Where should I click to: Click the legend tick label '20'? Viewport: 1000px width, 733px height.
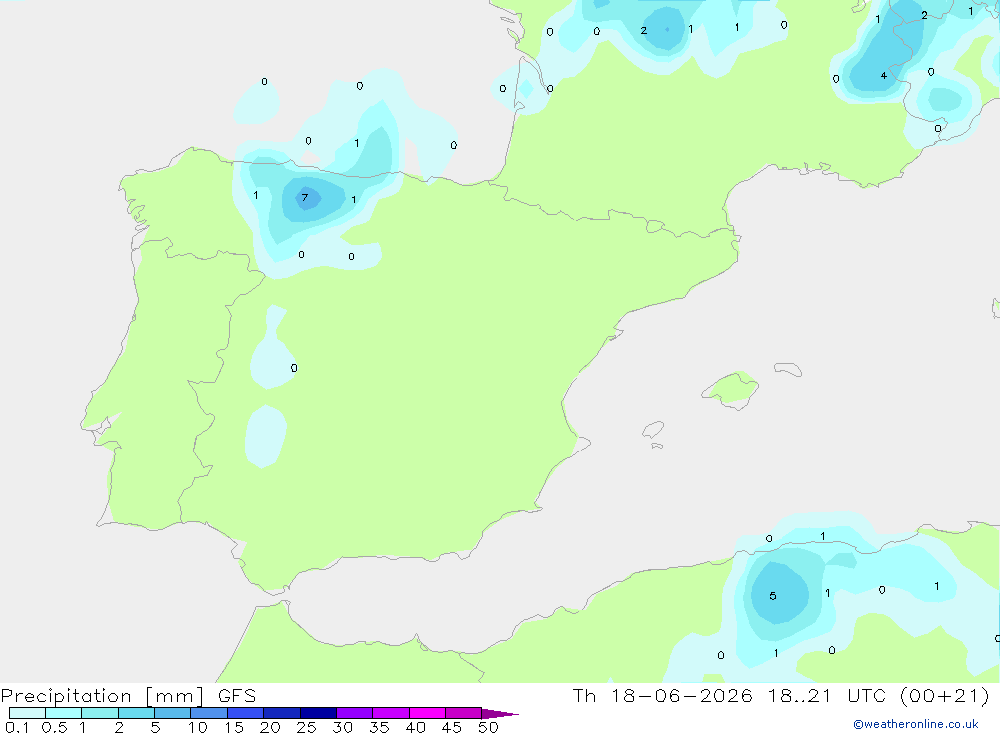tap(270, 727)
